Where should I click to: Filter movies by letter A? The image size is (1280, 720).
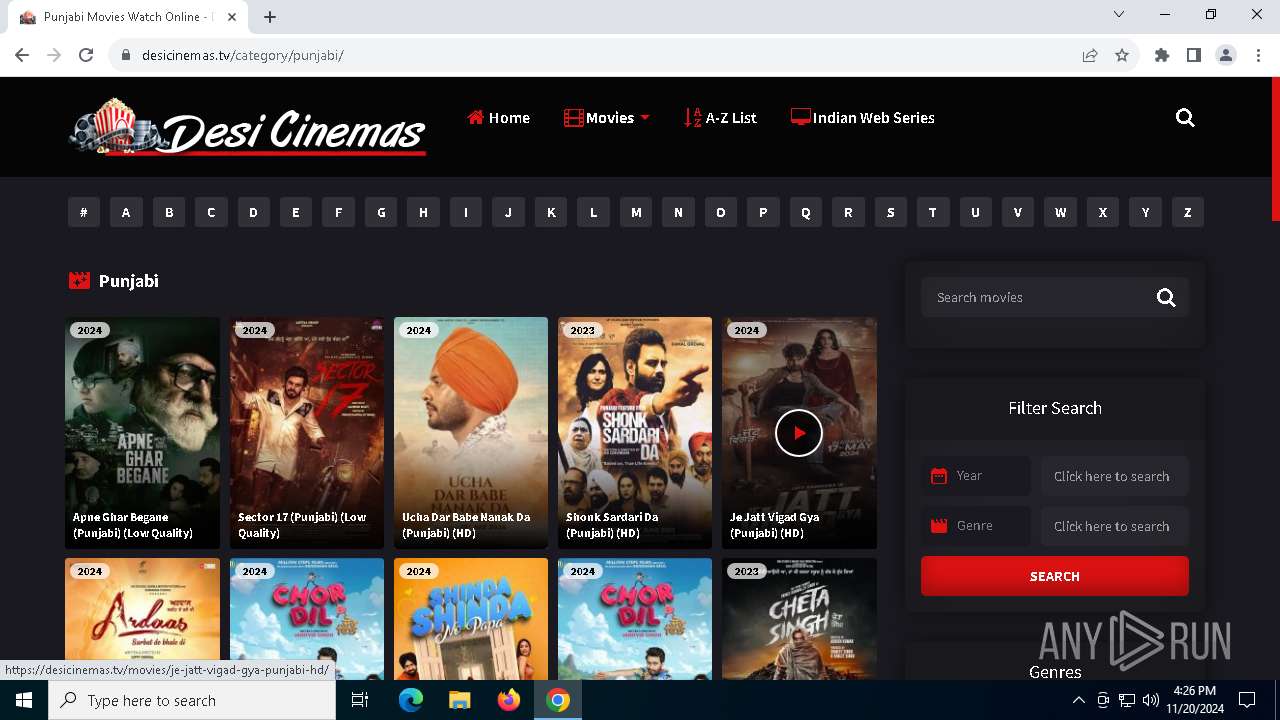pyautogui.click(x=126, y=212)
